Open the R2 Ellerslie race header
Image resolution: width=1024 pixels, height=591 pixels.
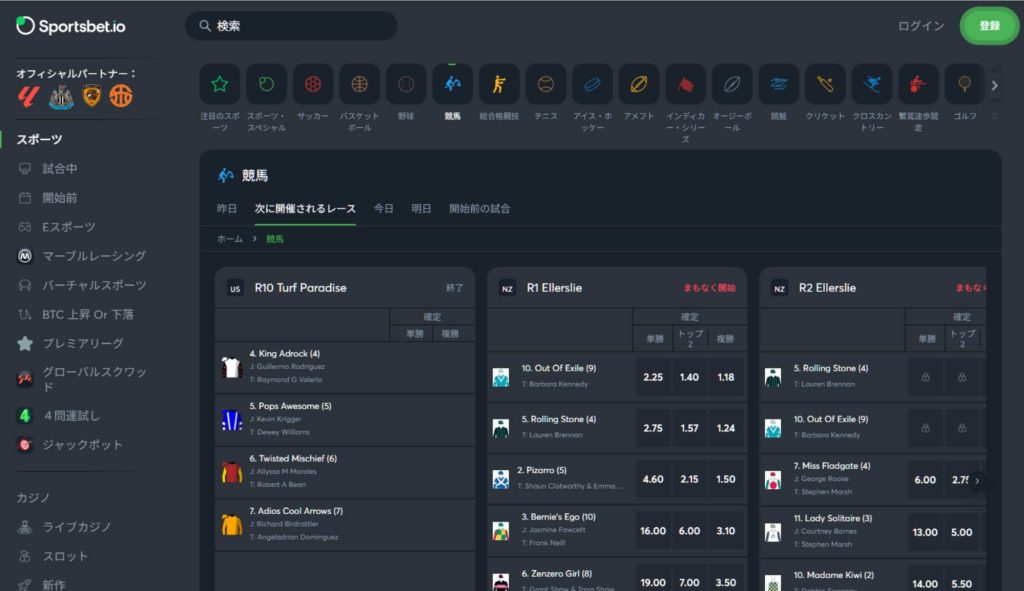[872, 288]
